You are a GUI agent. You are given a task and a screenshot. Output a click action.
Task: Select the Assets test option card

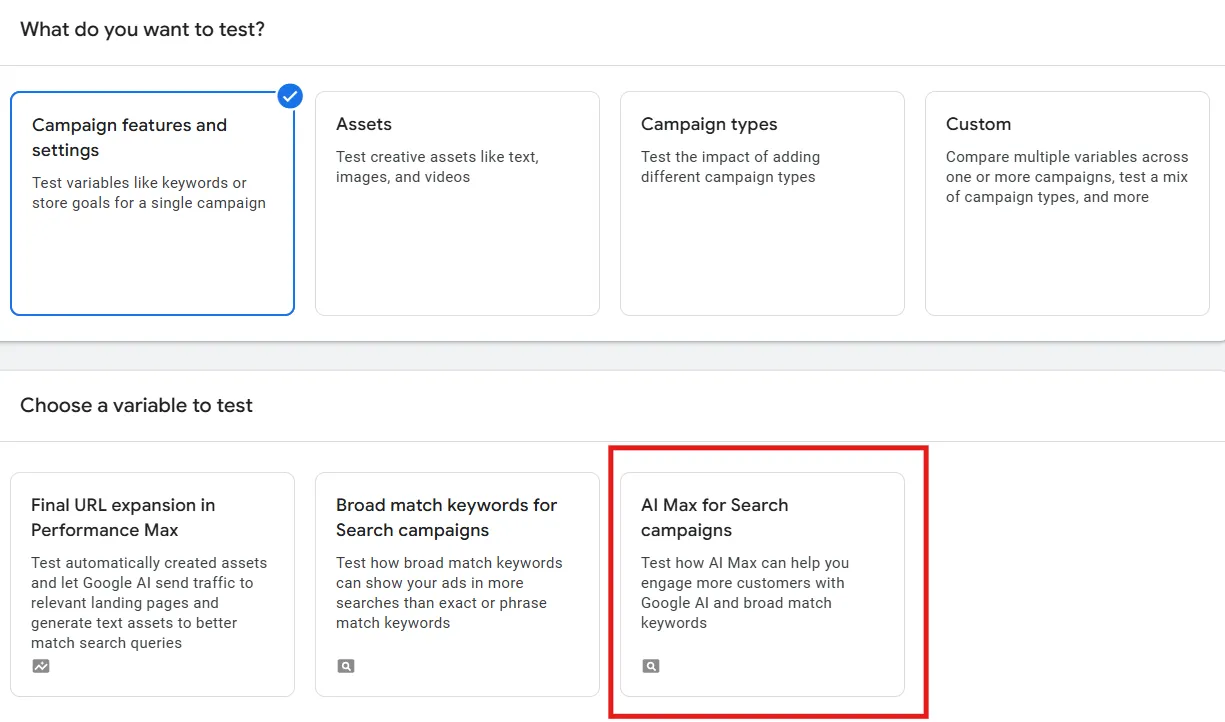(457, 203)
